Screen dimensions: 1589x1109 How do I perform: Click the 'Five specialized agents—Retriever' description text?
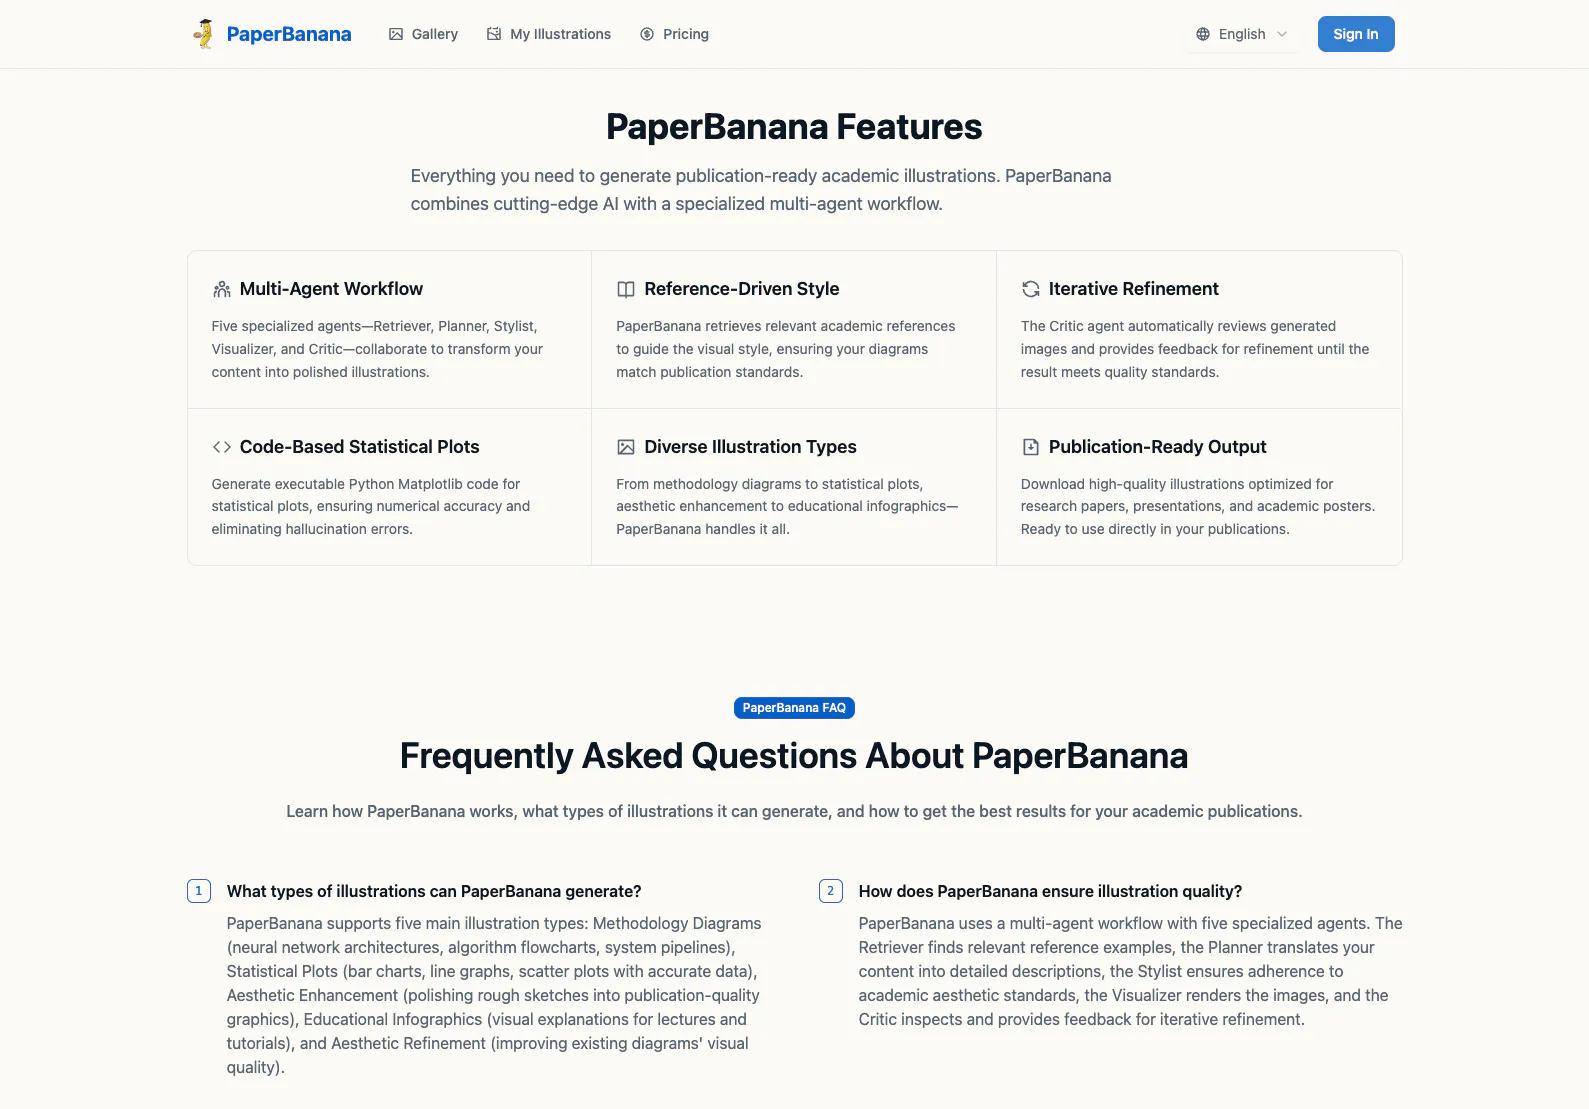(x=377, y=349)
